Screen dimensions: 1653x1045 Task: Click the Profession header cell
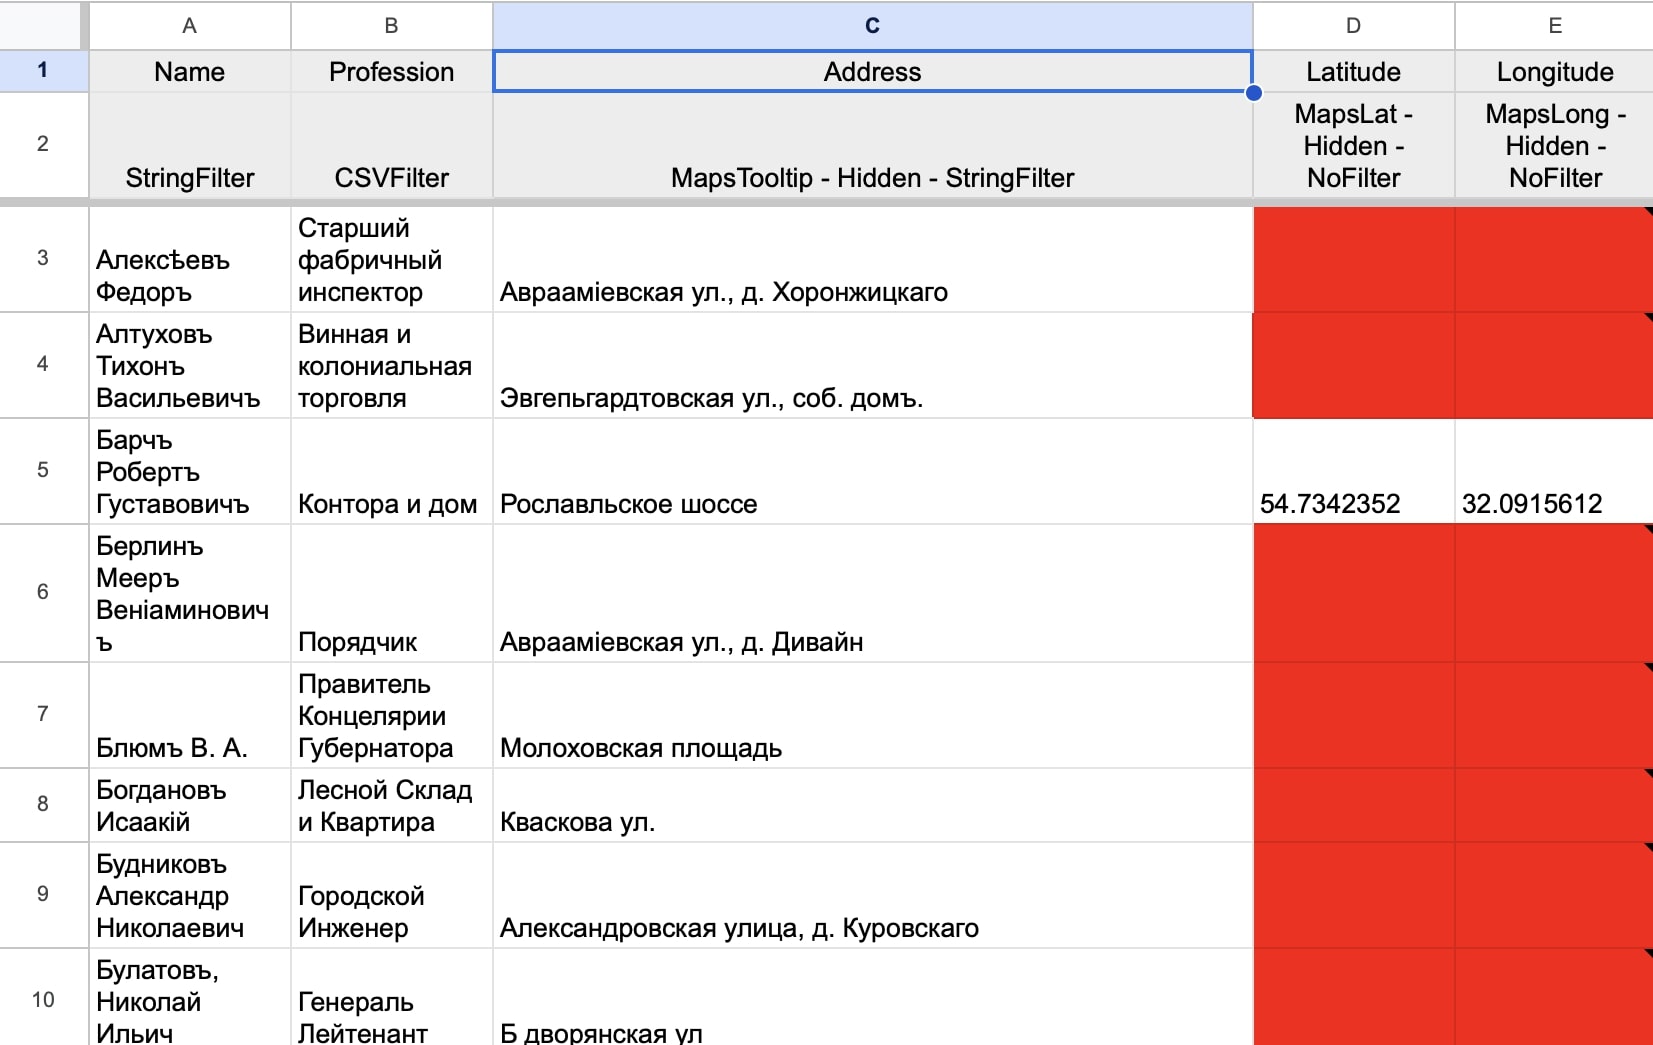391,71
